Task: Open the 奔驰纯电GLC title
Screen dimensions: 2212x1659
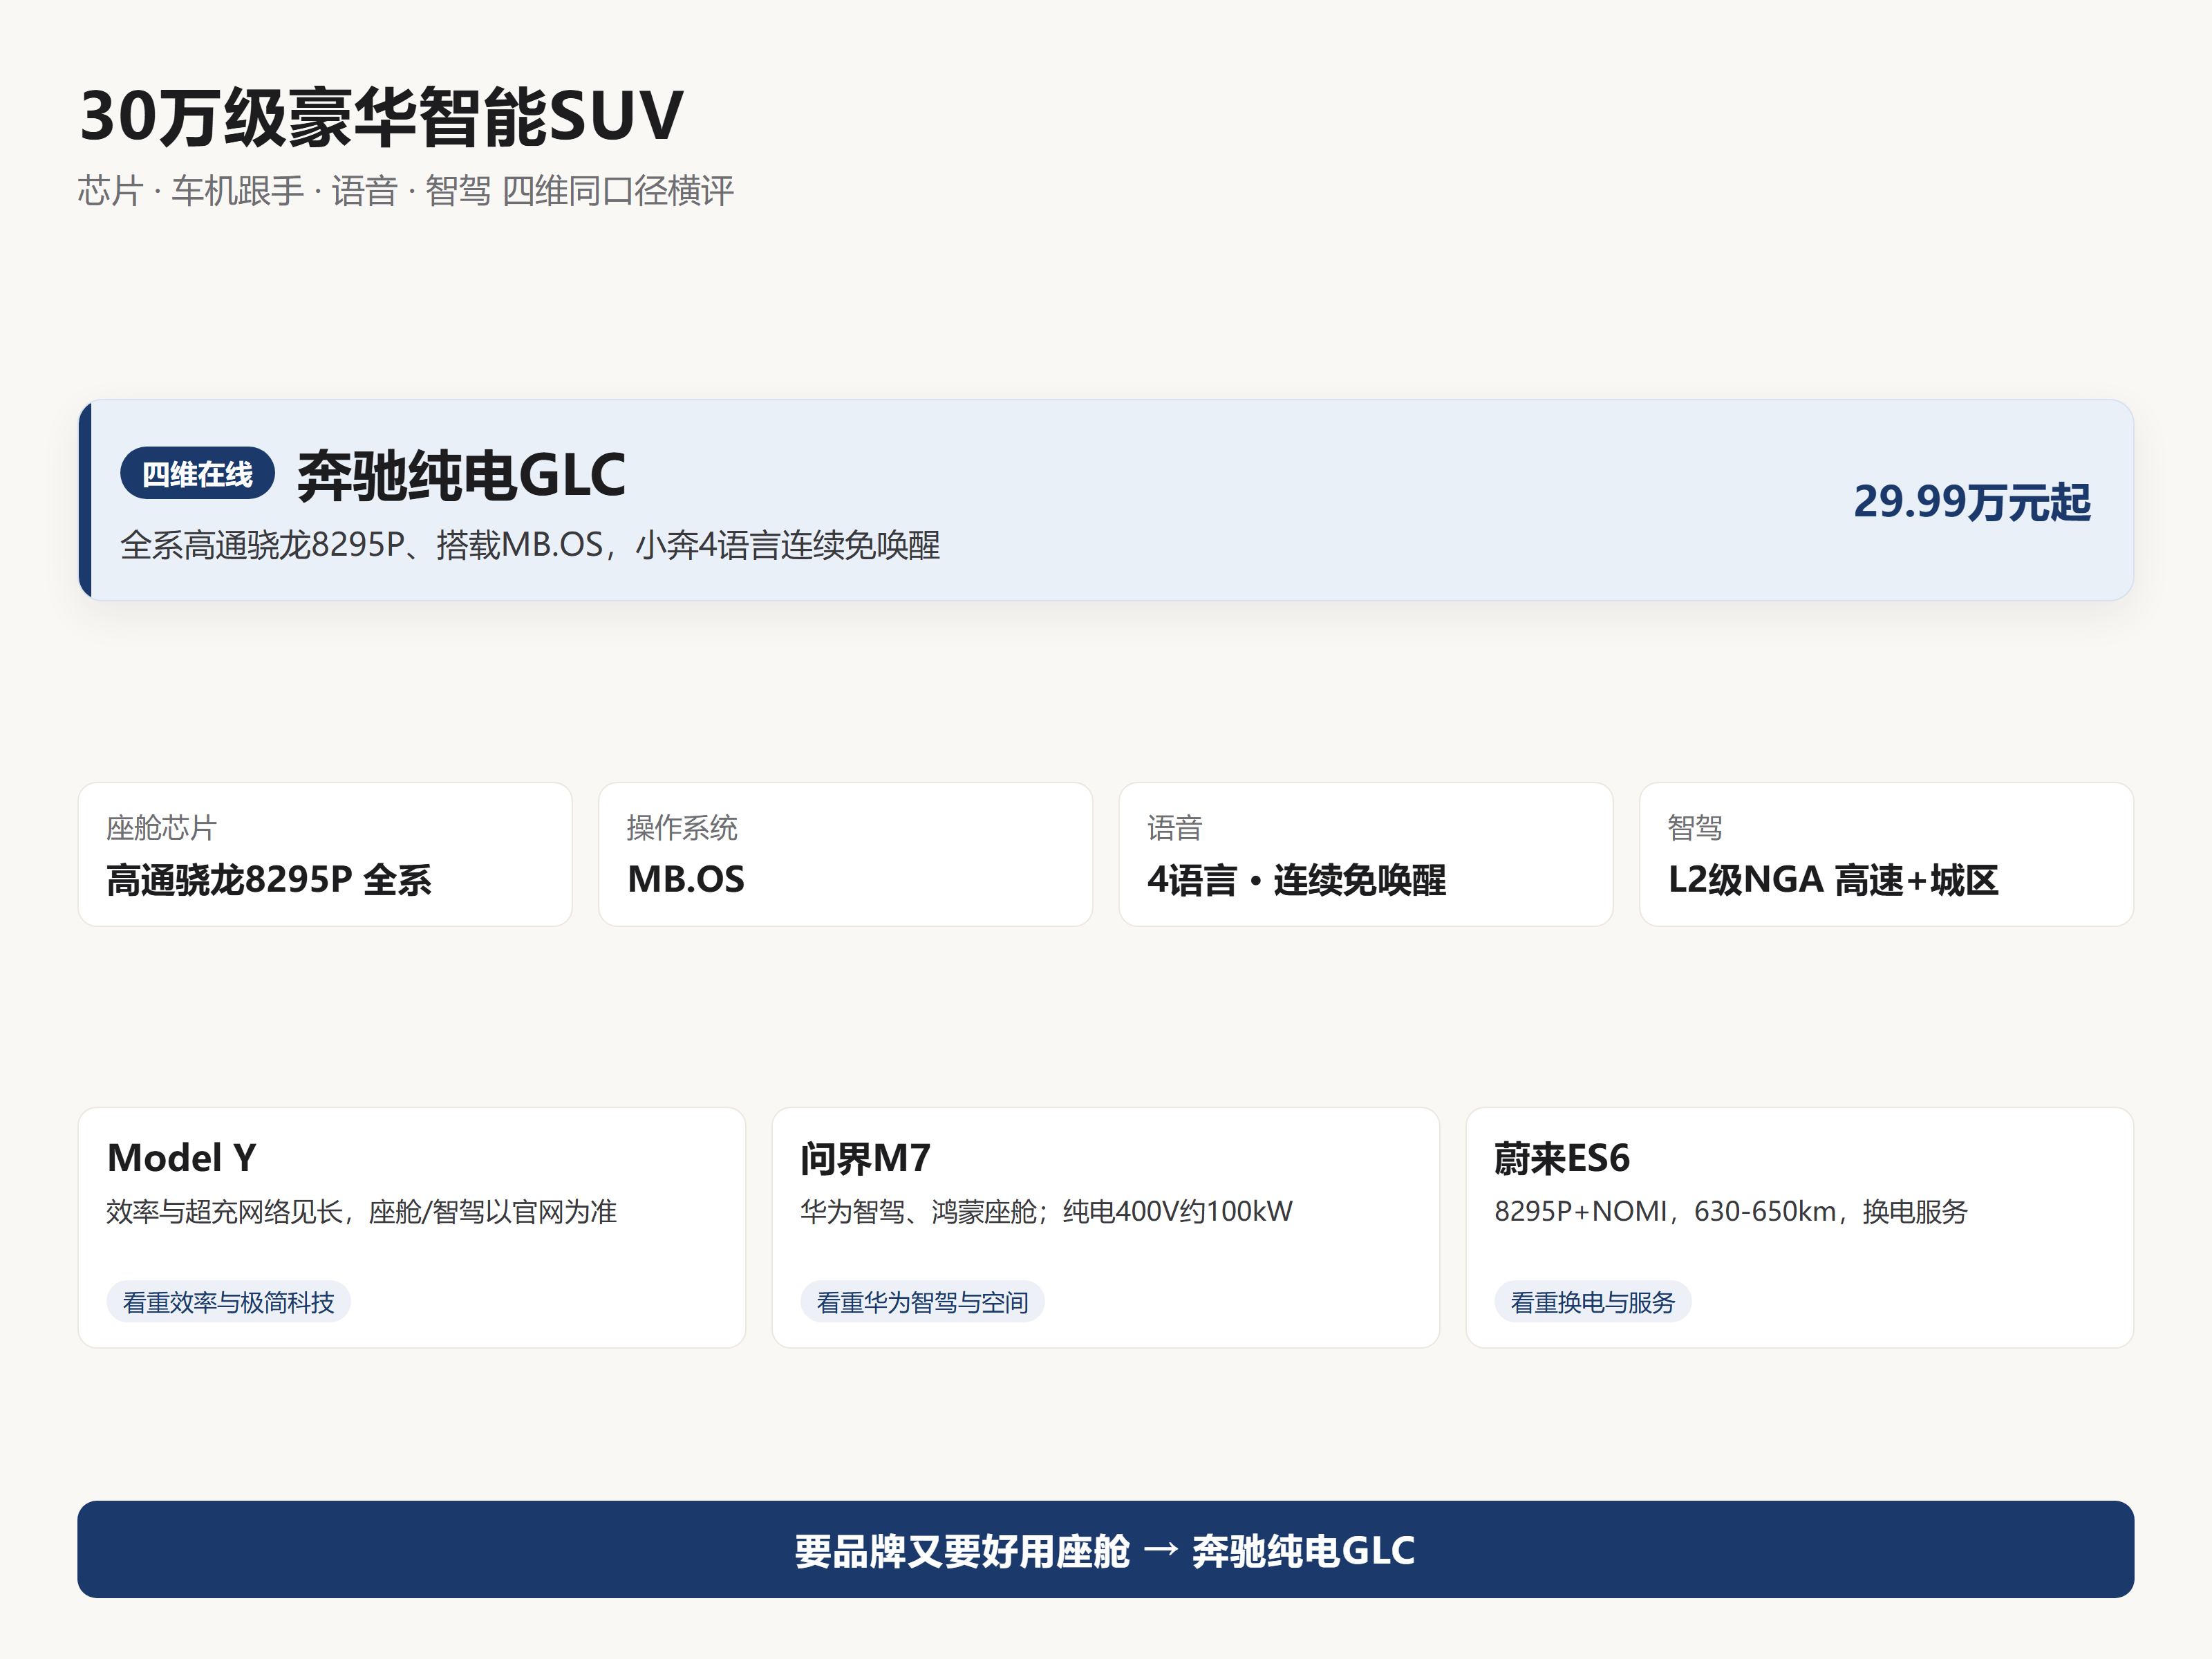Action: (x=461, y=474)
